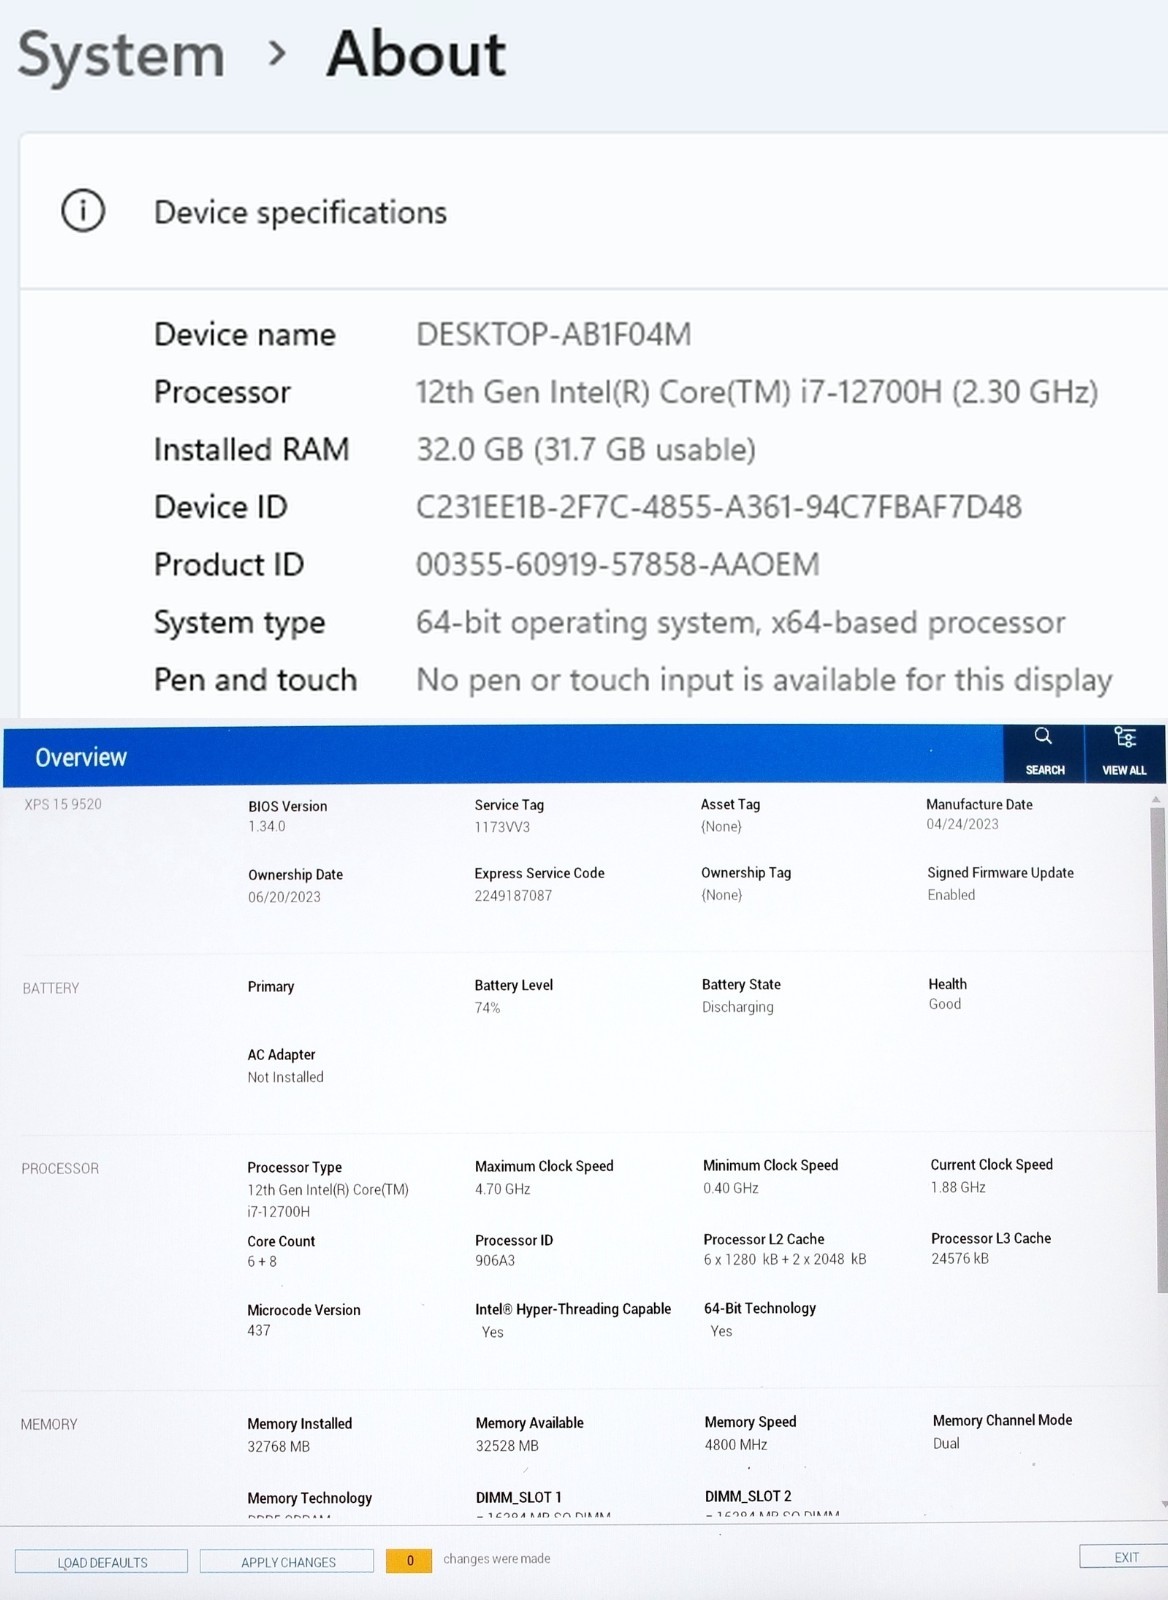Click the BIOS overview vertical scrollbar
Screen dimensions: 1168x1600
click(1158, 1050)
